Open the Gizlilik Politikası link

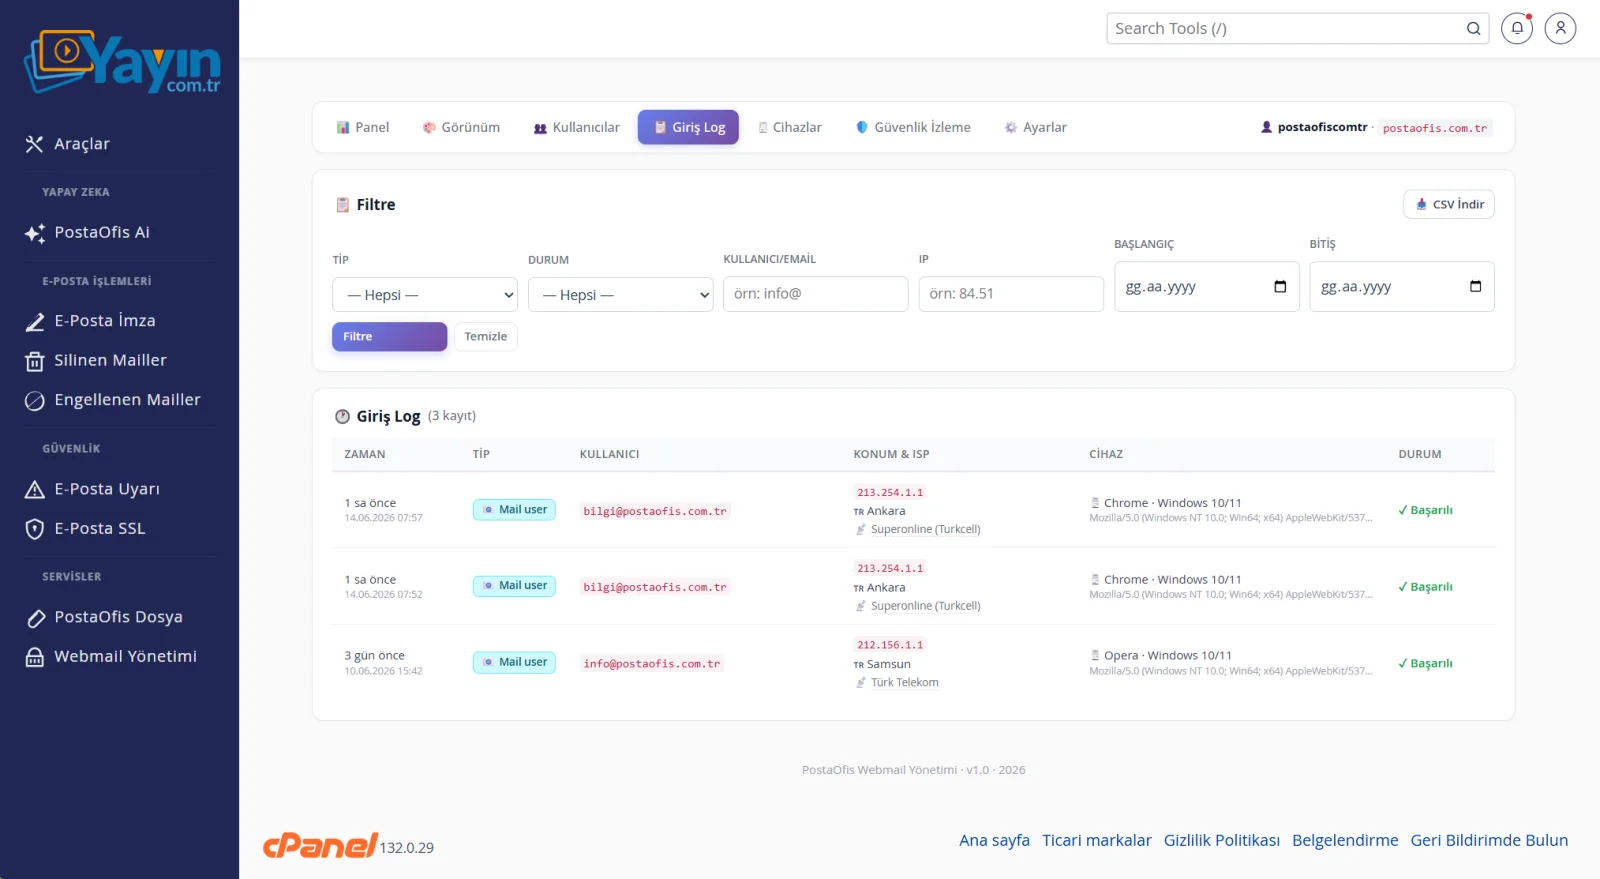point(1221,841)
